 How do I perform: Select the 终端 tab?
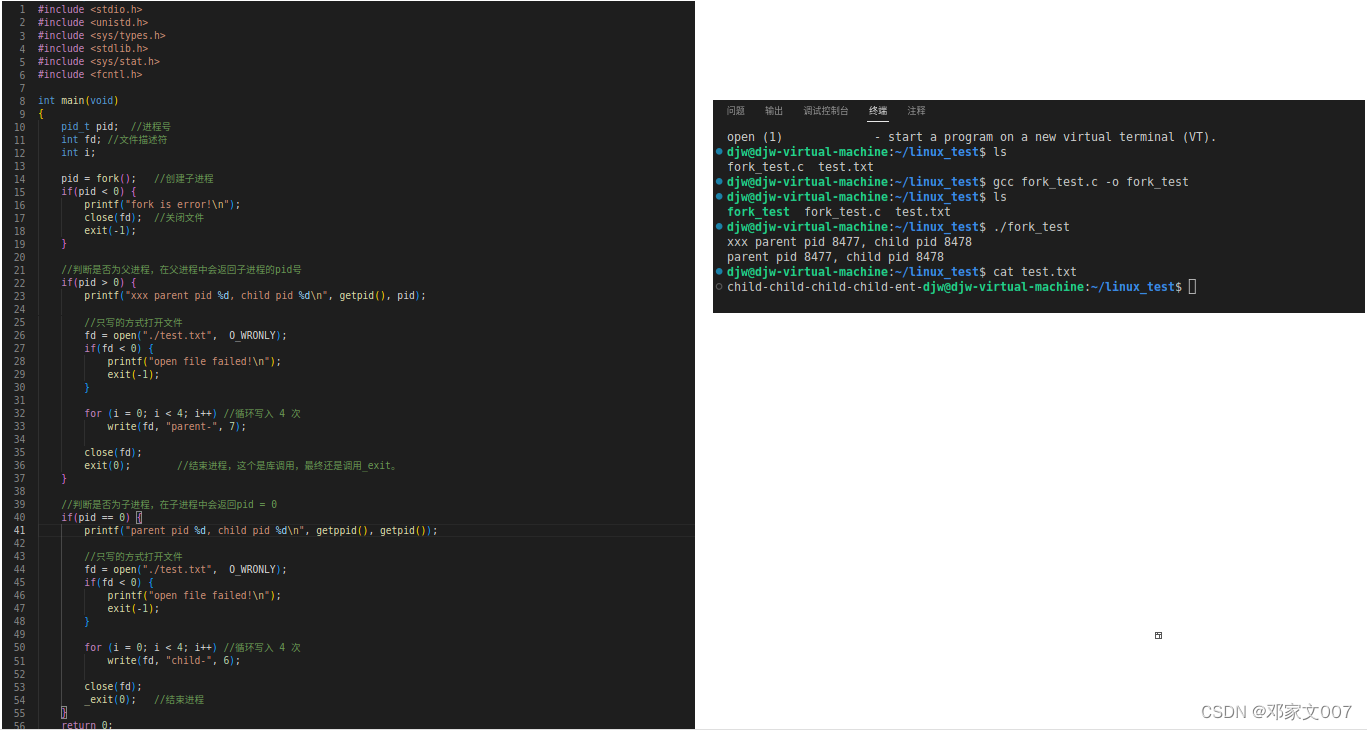pos(878,111)
